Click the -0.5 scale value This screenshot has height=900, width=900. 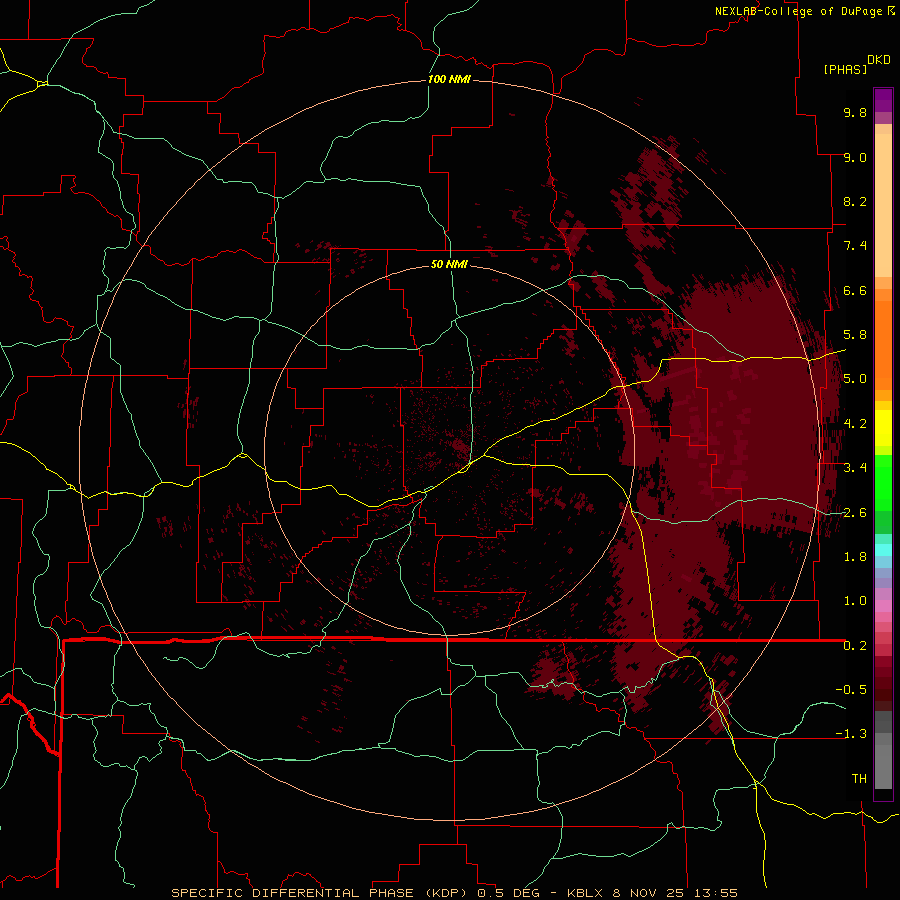[x=851, y=690]
